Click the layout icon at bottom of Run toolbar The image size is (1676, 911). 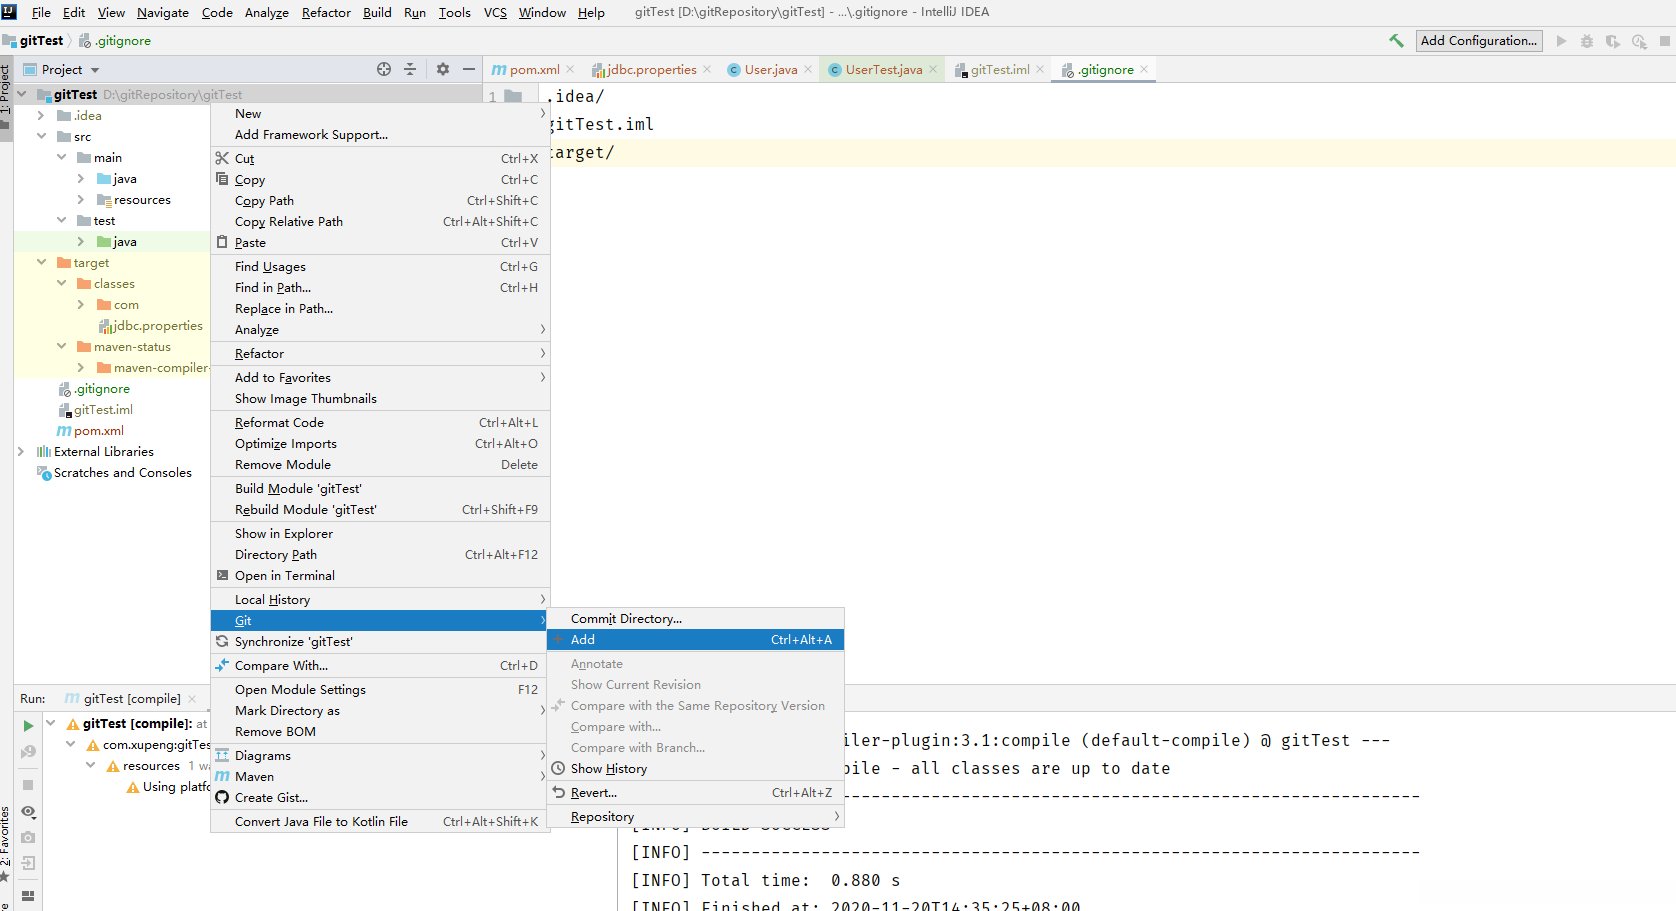[28, 895]
